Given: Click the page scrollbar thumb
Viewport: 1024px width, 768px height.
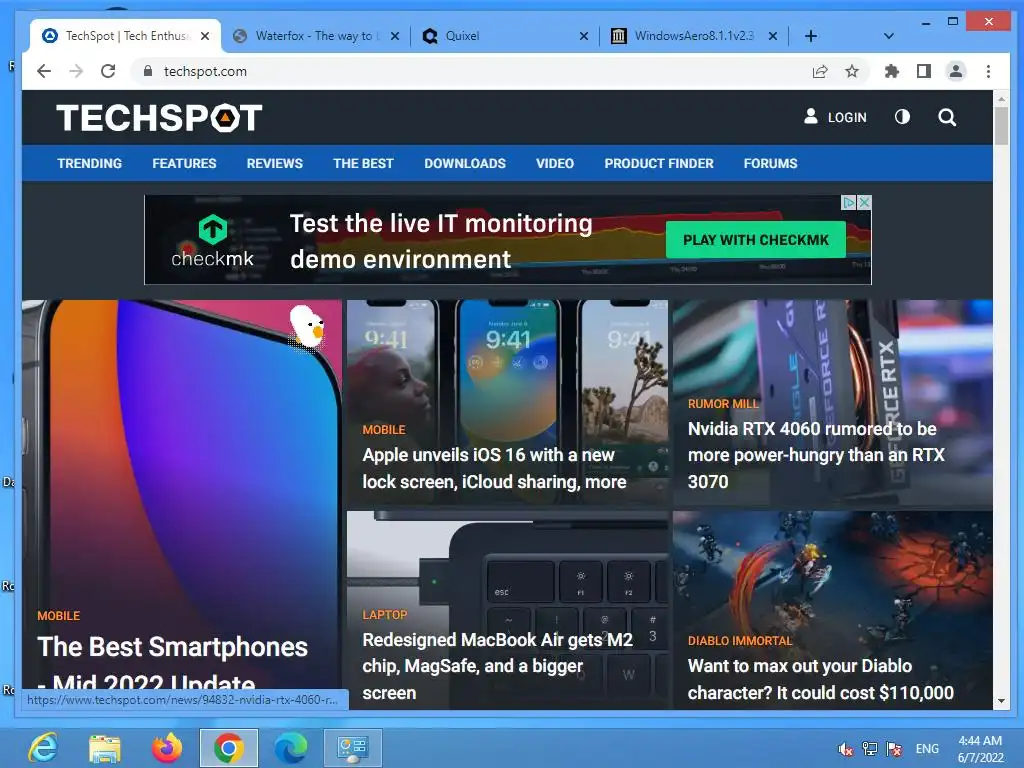Looking at the screenshot, I should coord(1001,126).
